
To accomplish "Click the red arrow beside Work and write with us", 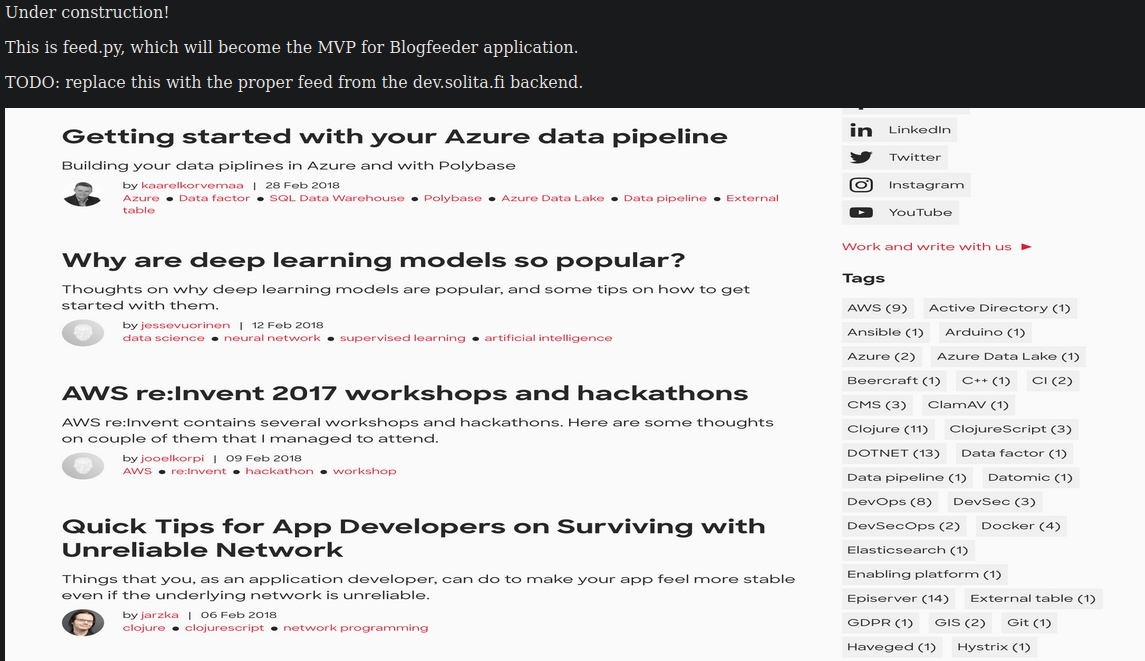I will [1026, 247].
